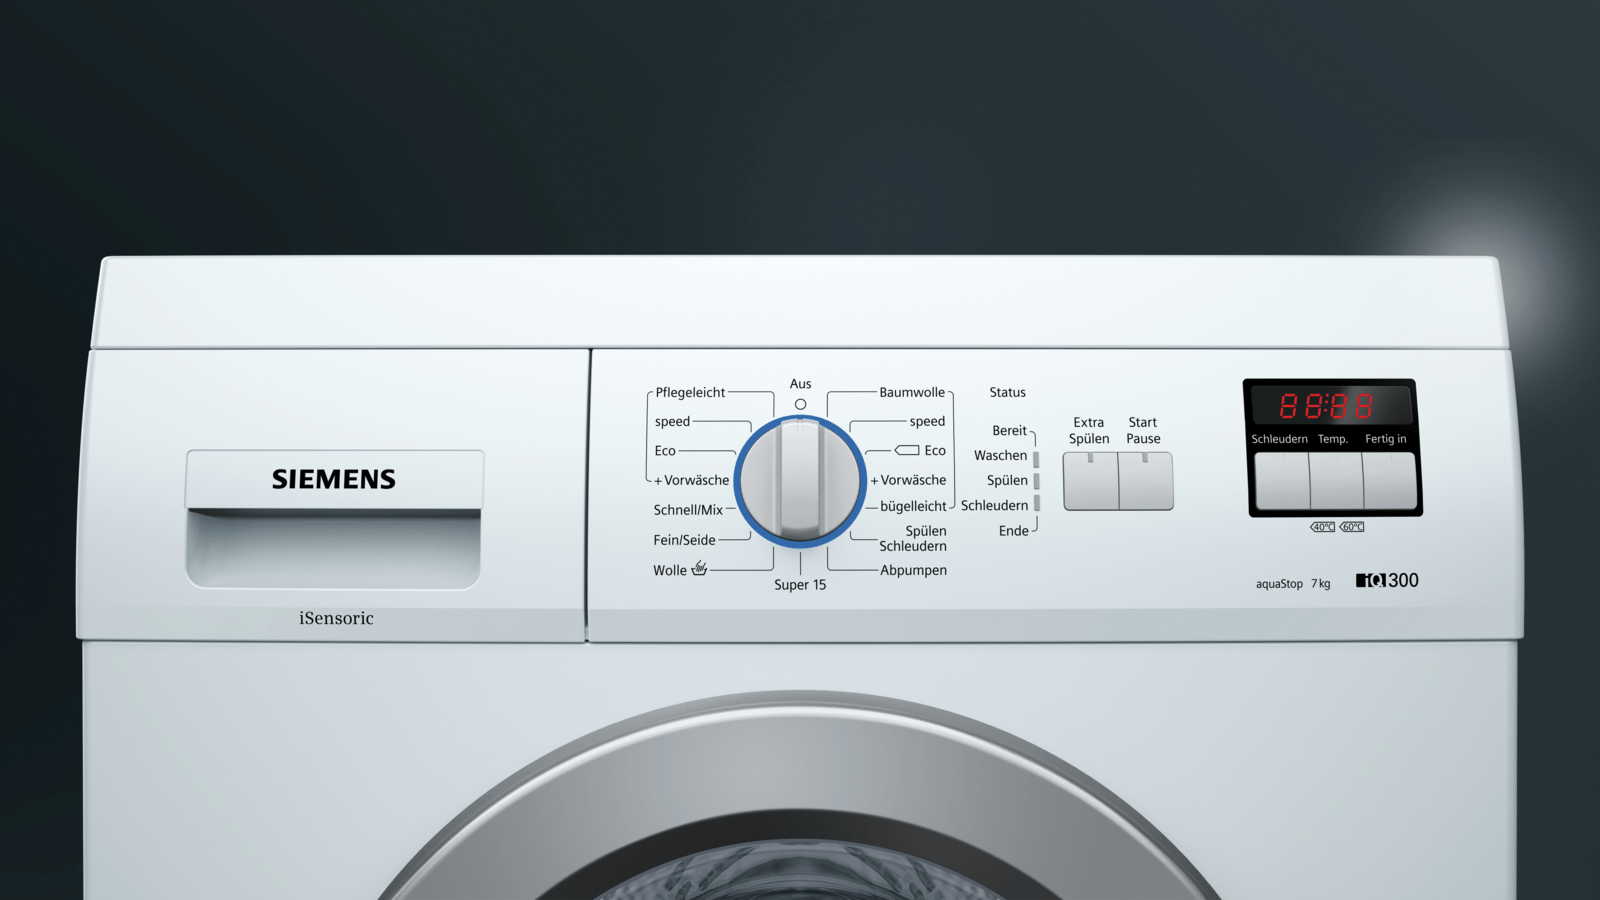Select the Wolle program label
Image resolution: width=1600 pixels, height=900 pixels.
pyautogui.click(x=670, y=570)
